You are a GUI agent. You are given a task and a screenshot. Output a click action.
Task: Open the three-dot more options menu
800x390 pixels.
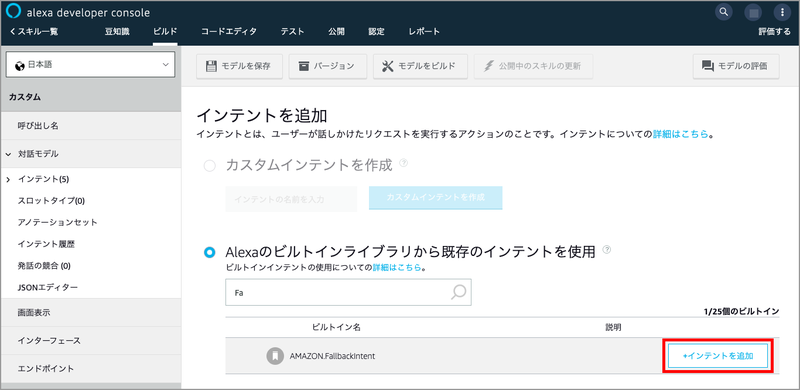[781, 12]
